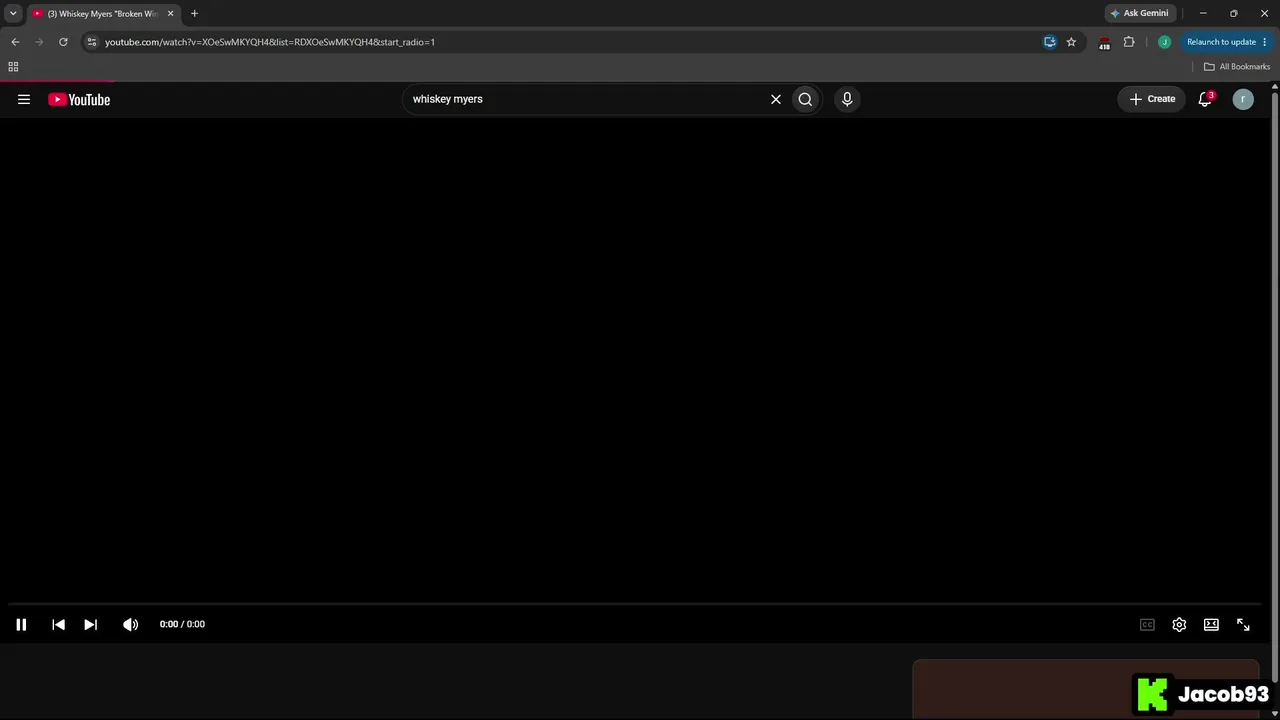Open Chrome three-dot menu
1280x720 pixels.
(x=1265, y=42)
